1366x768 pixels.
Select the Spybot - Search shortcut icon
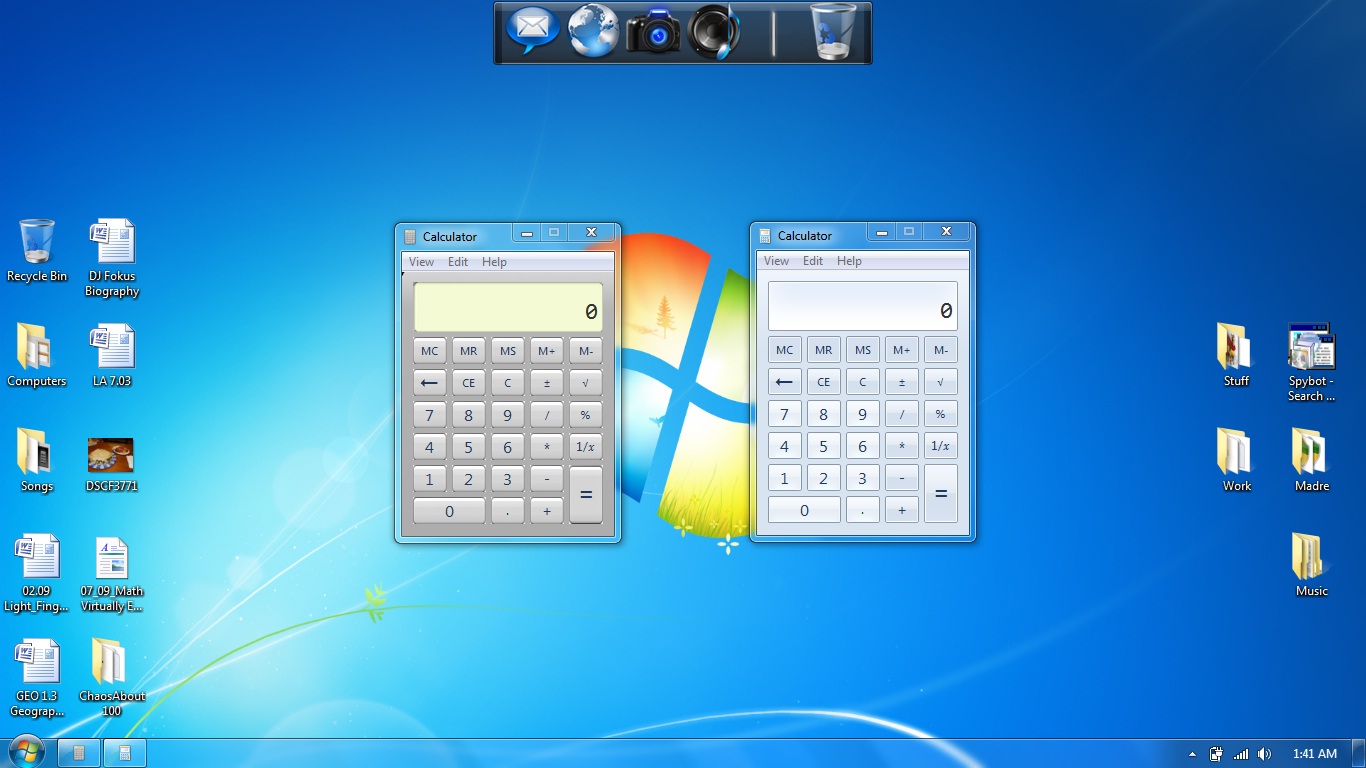pos(1312,363)
